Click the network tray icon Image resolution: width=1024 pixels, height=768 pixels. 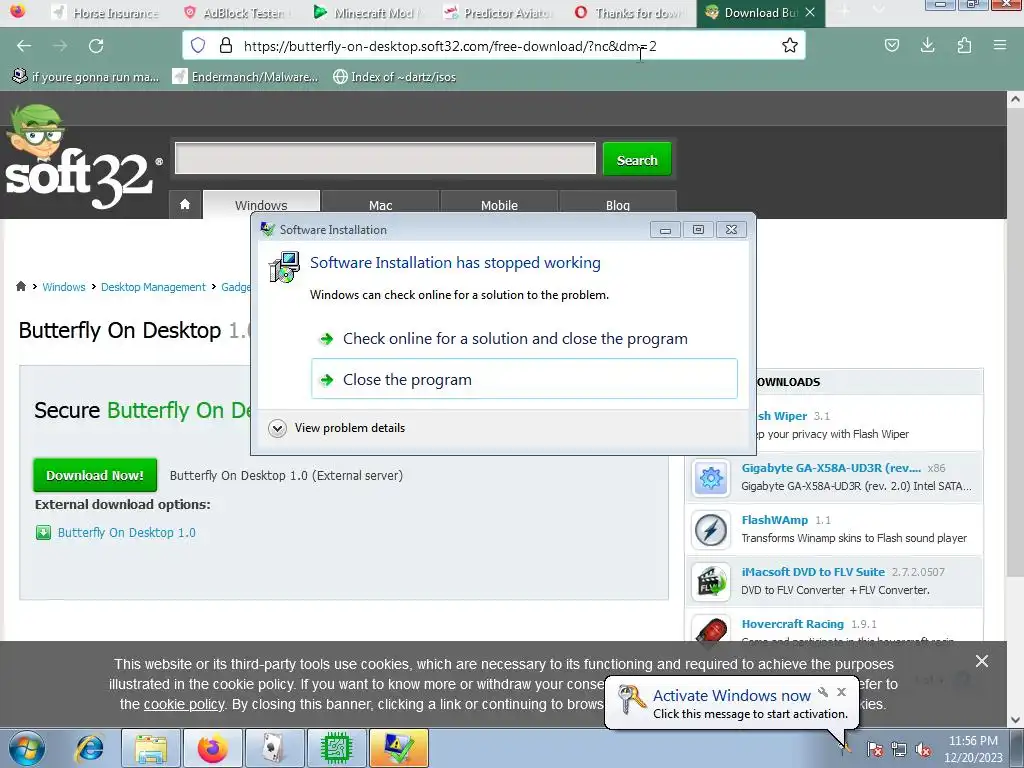click(x=899, y=750)
